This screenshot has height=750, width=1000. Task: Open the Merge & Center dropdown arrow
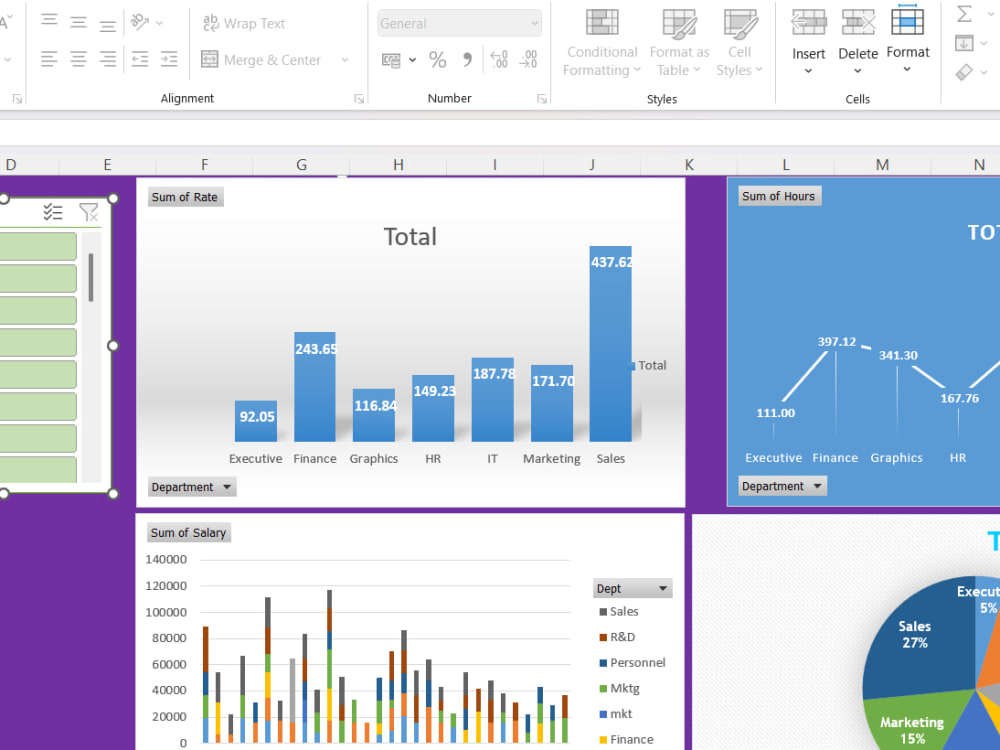[x=345, y=60]
